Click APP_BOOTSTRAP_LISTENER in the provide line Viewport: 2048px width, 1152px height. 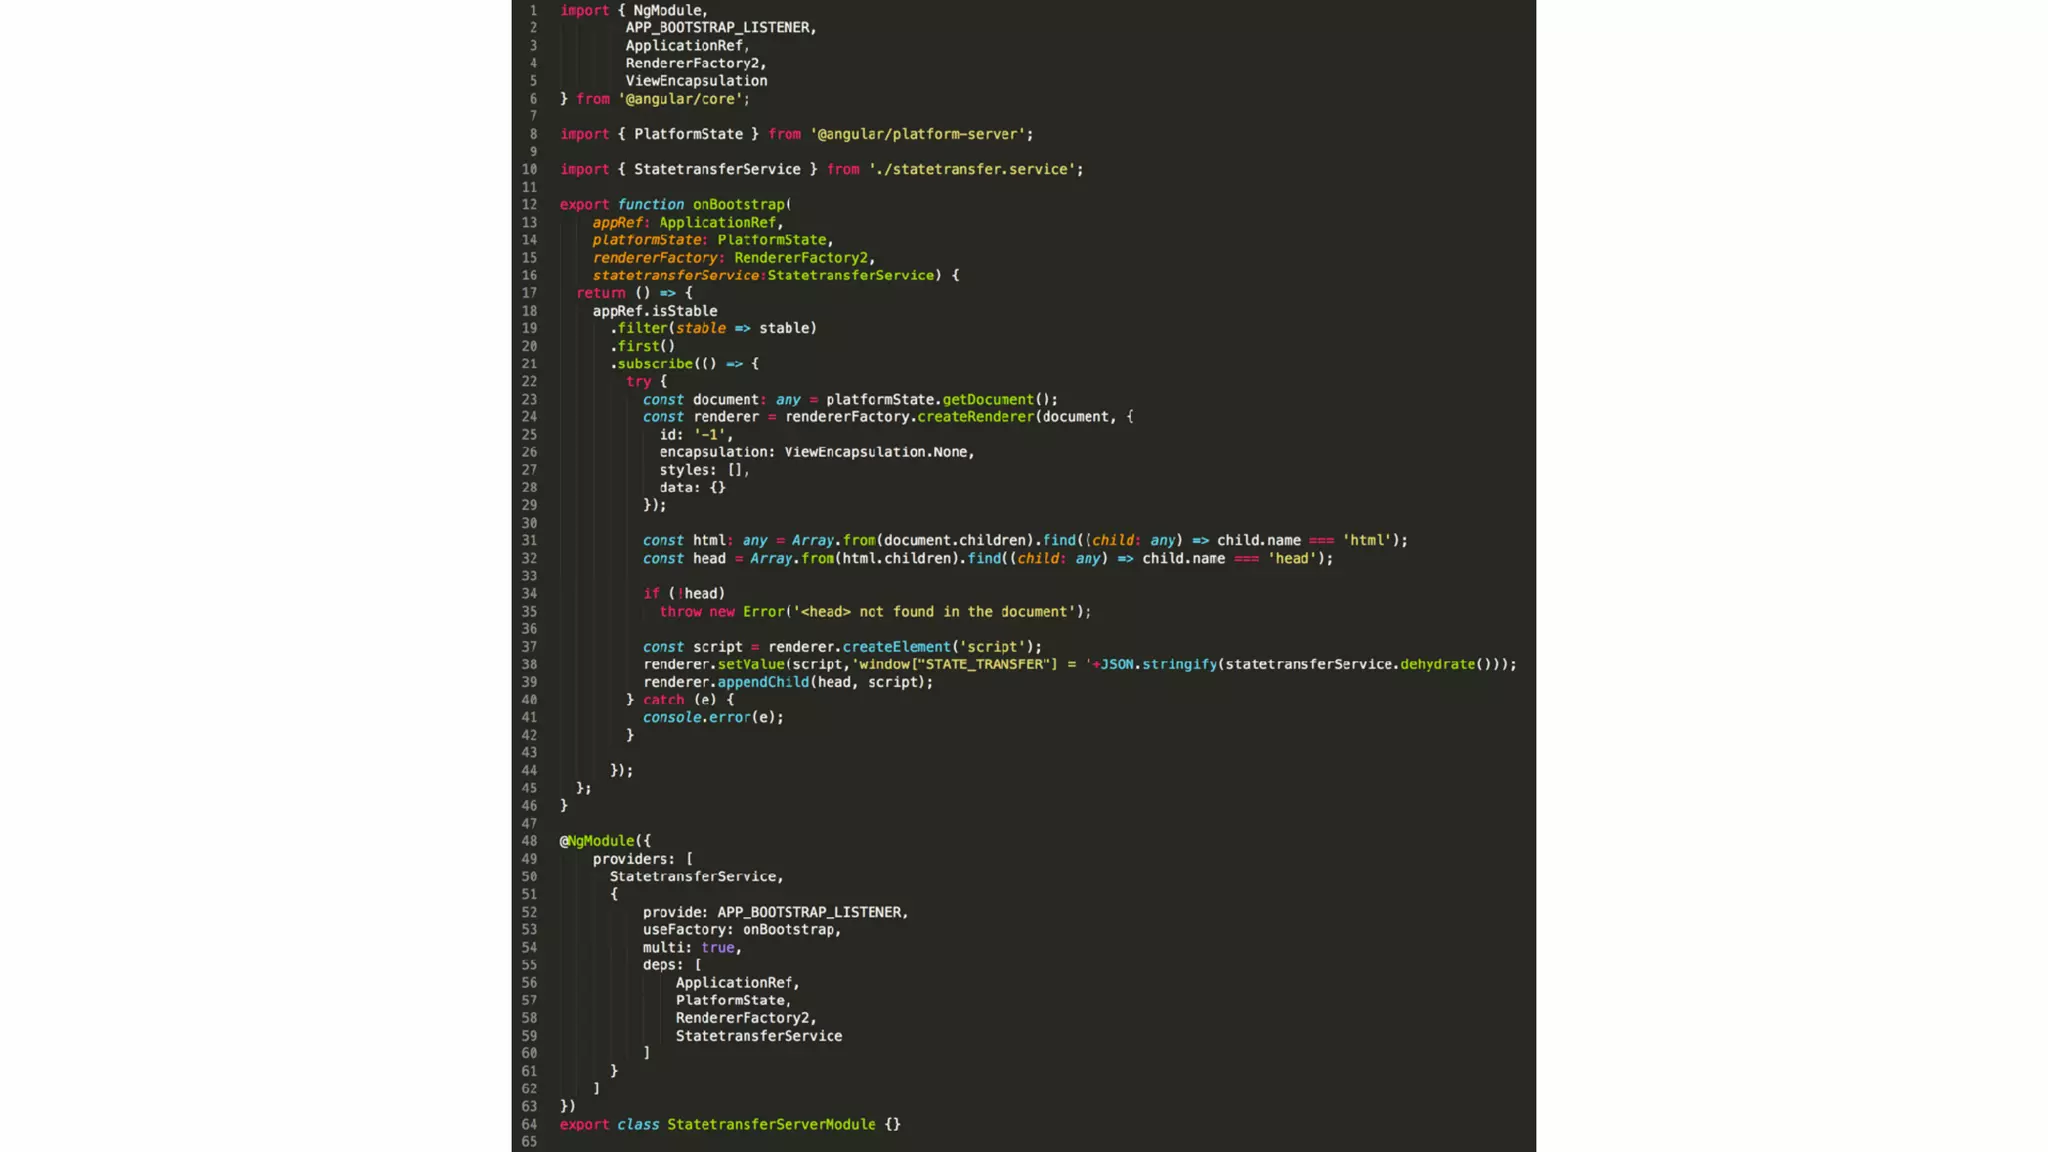point(810,912)
